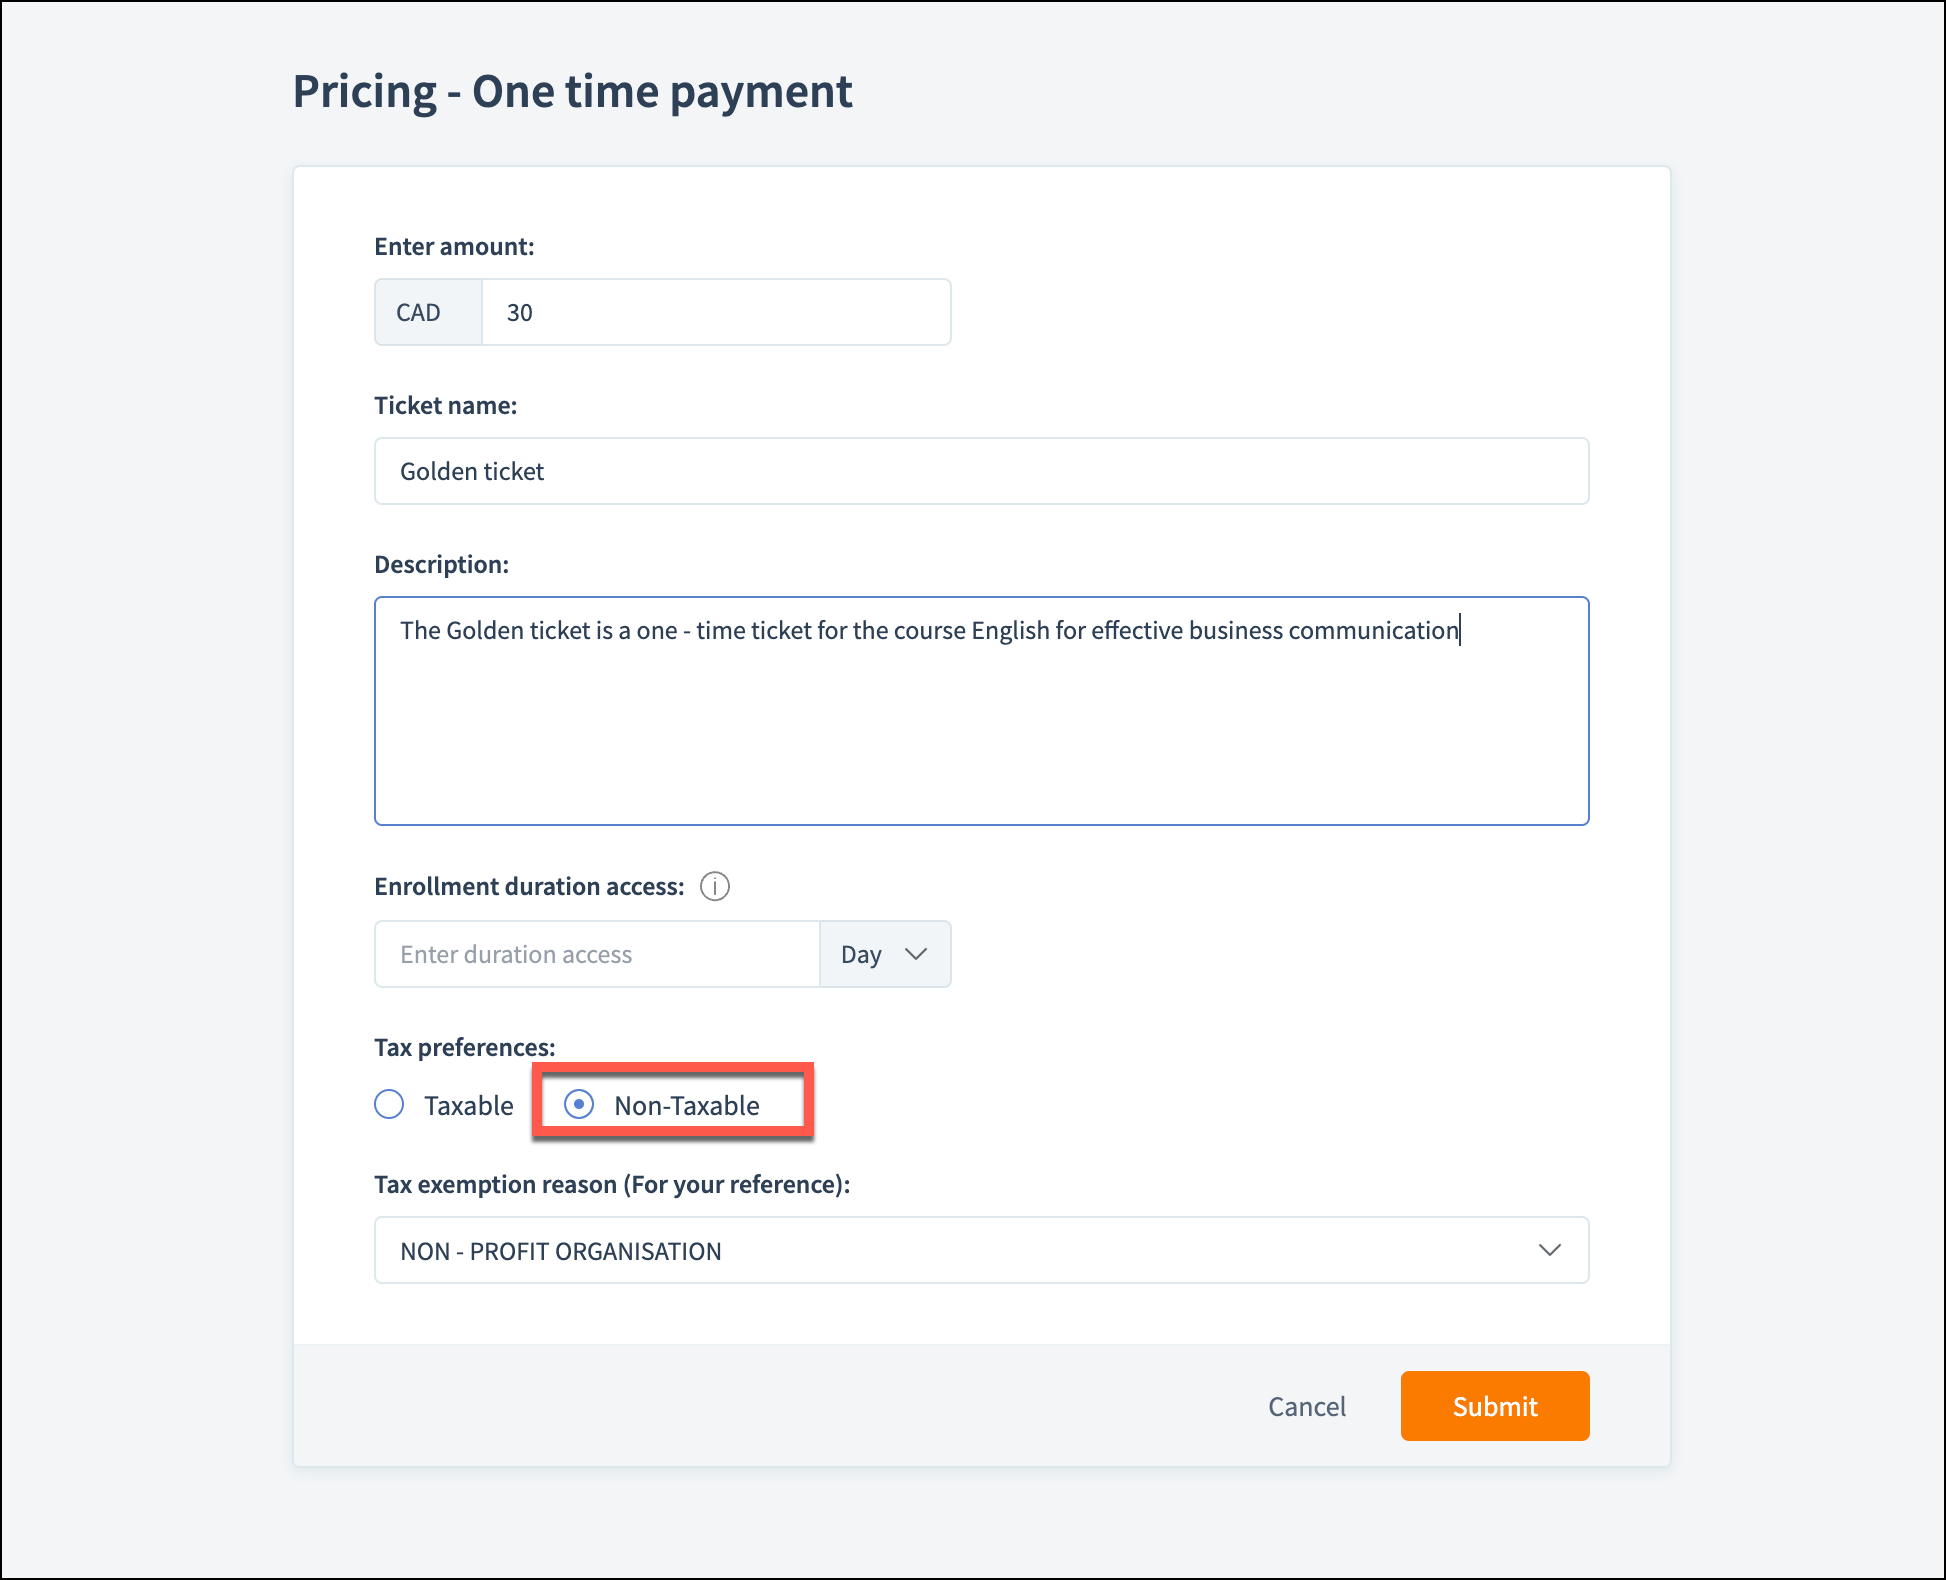
Task: Select the Non-Taxable radio button
Action: click(x=579, y=1104)
